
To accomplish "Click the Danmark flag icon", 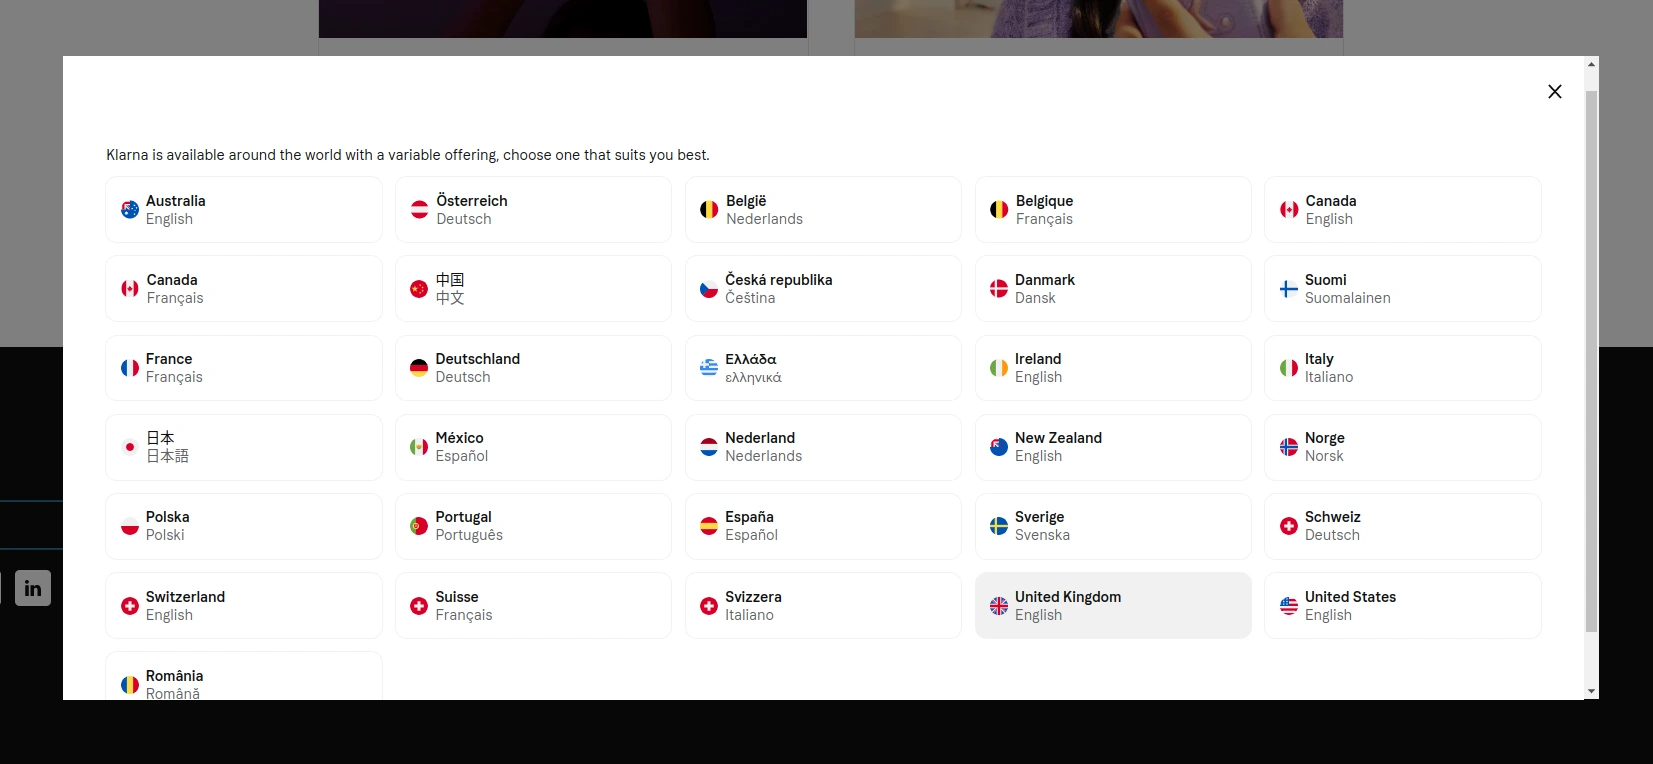I will pyautogui.click(x=999, y=289).
